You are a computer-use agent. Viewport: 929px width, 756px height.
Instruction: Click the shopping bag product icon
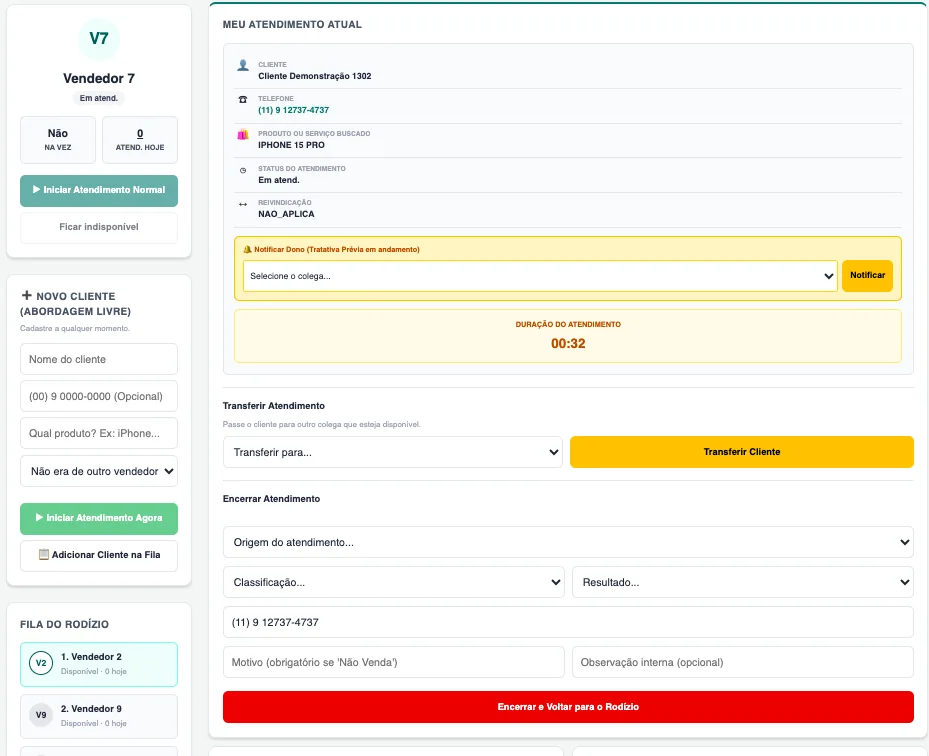click(x=243, y=134)
